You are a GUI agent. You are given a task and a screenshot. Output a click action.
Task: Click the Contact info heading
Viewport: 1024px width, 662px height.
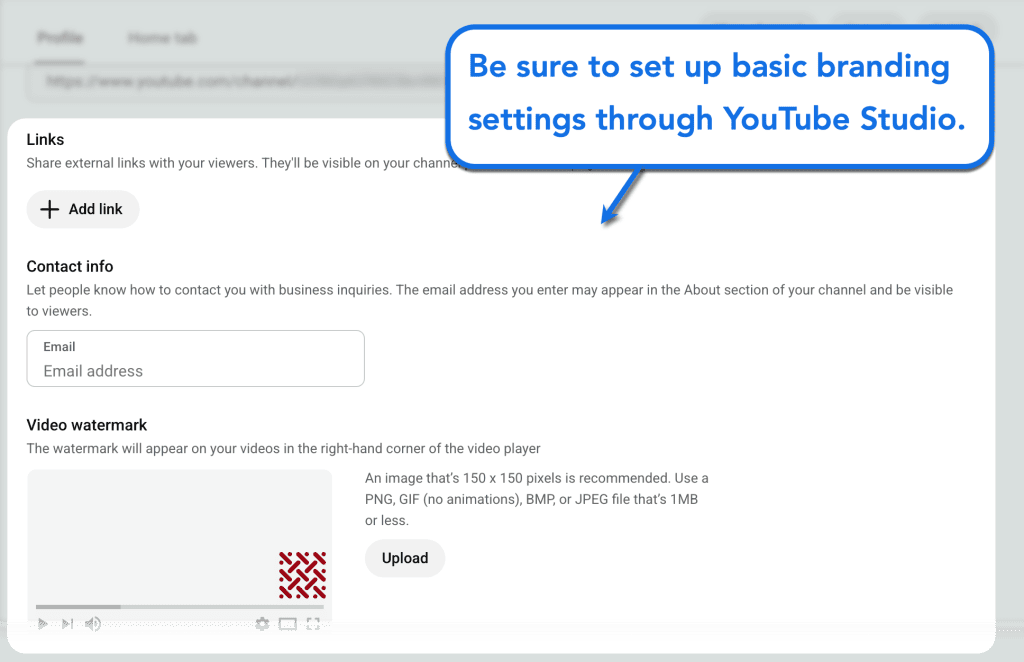coord(70,266)
